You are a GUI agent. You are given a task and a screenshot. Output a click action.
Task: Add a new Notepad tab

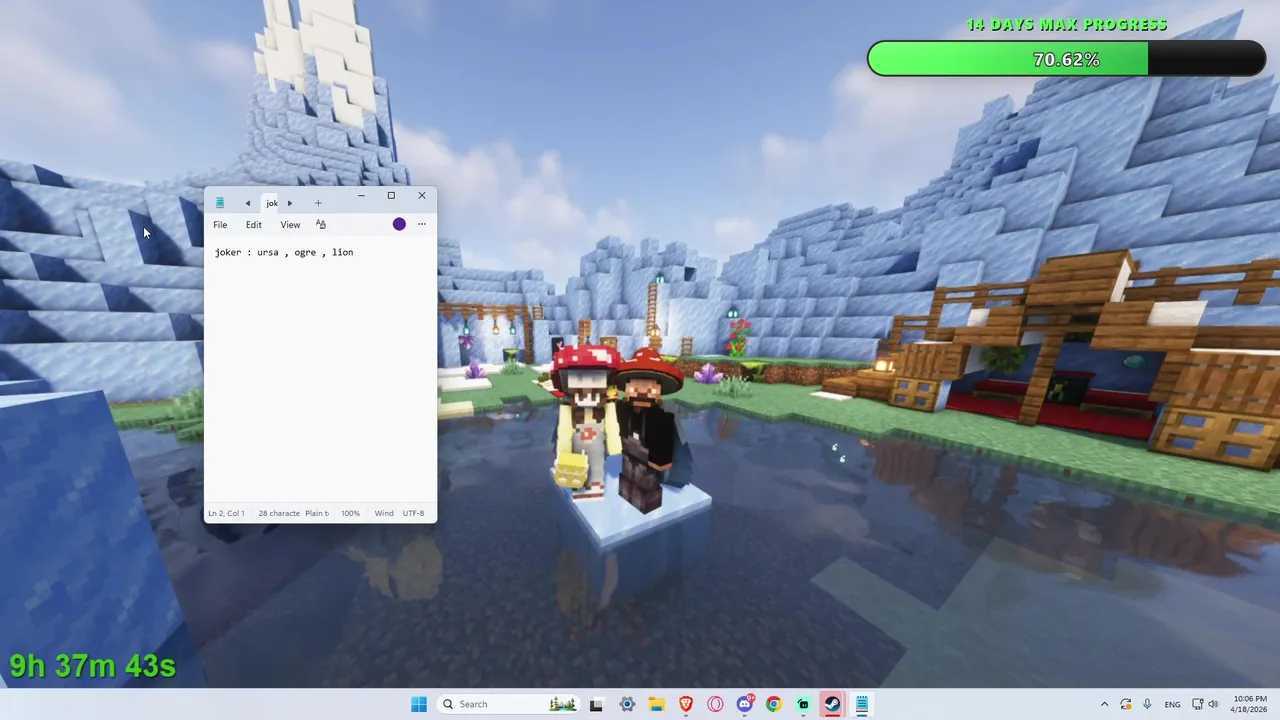pyautogui.click(x=318, y=203)
